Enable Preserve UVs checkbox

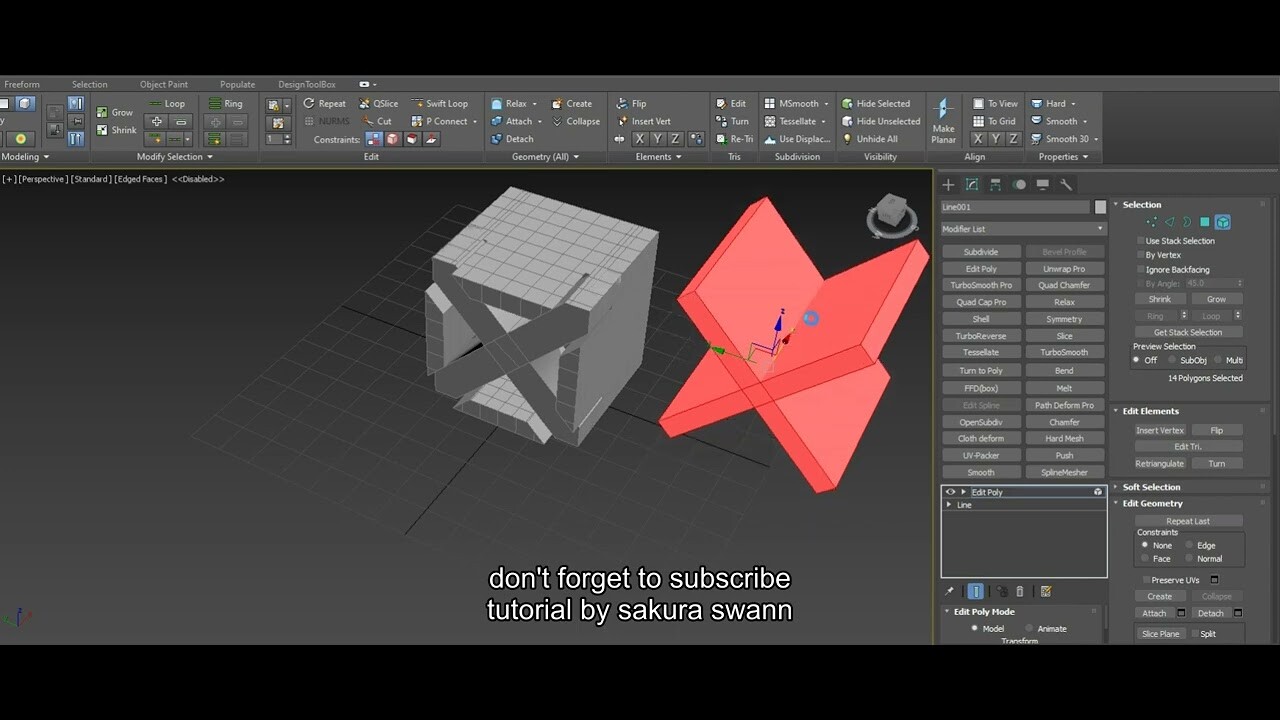click(1147, 580)
